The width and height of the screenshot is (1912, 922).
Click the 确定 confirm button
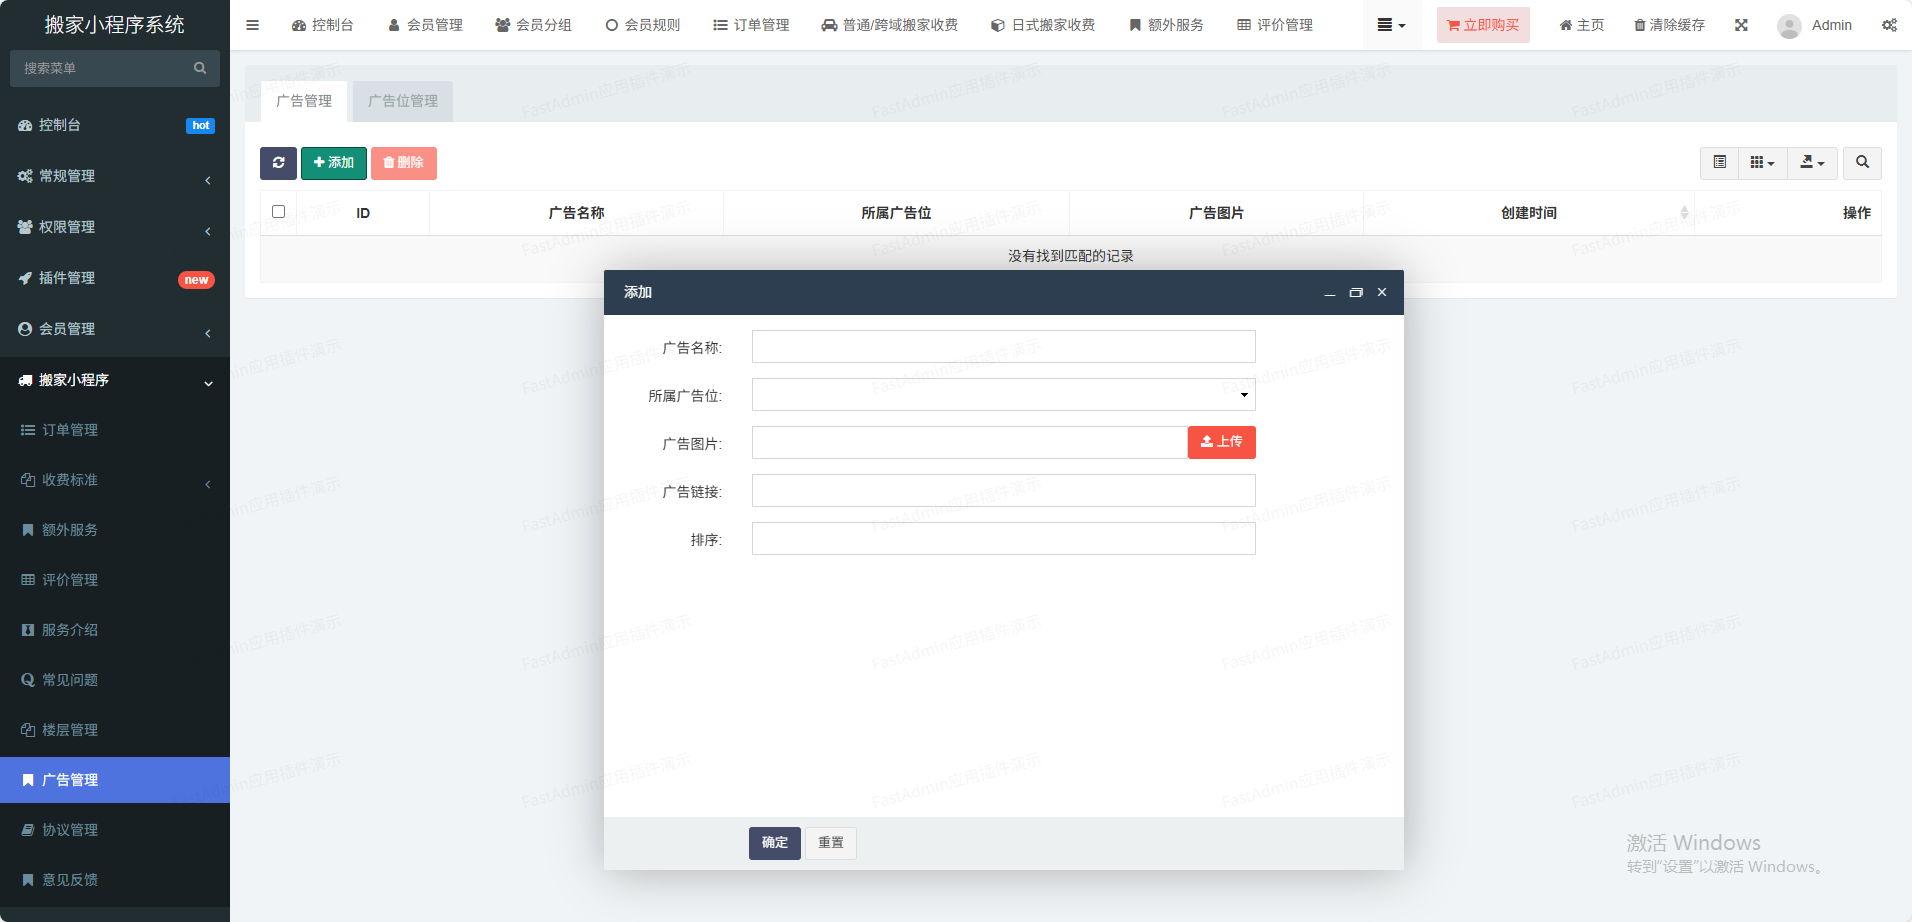click(774, 843)
